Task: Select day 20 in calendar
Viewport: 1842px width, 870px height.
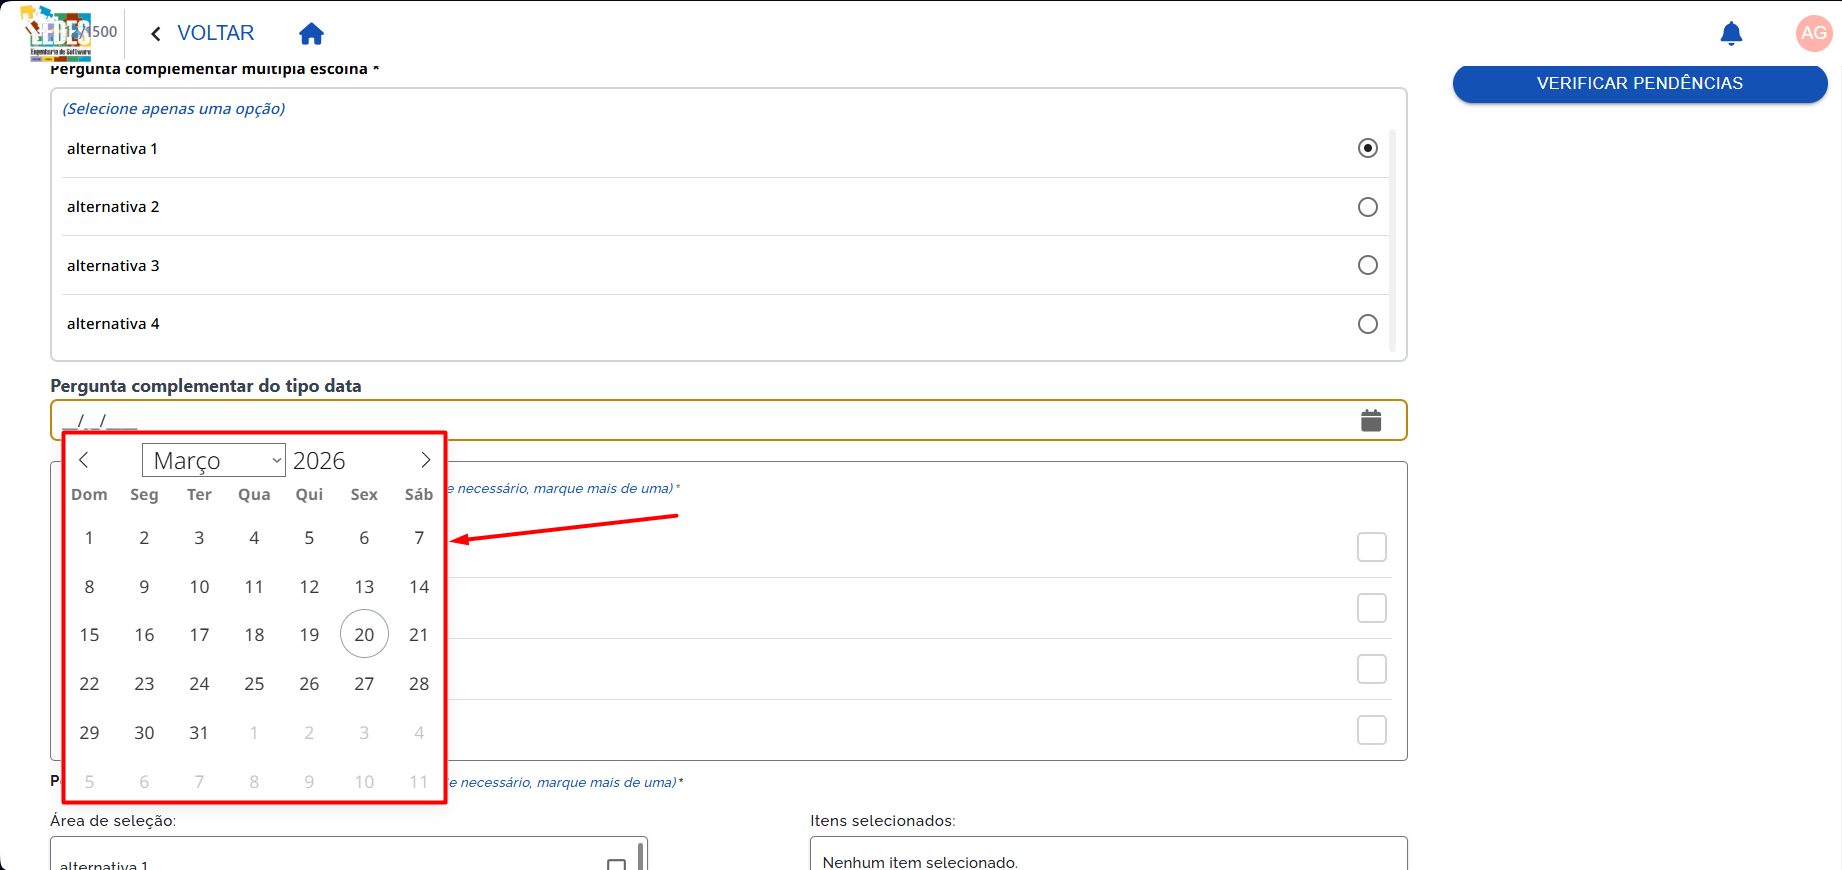Action: click(364, 634)
